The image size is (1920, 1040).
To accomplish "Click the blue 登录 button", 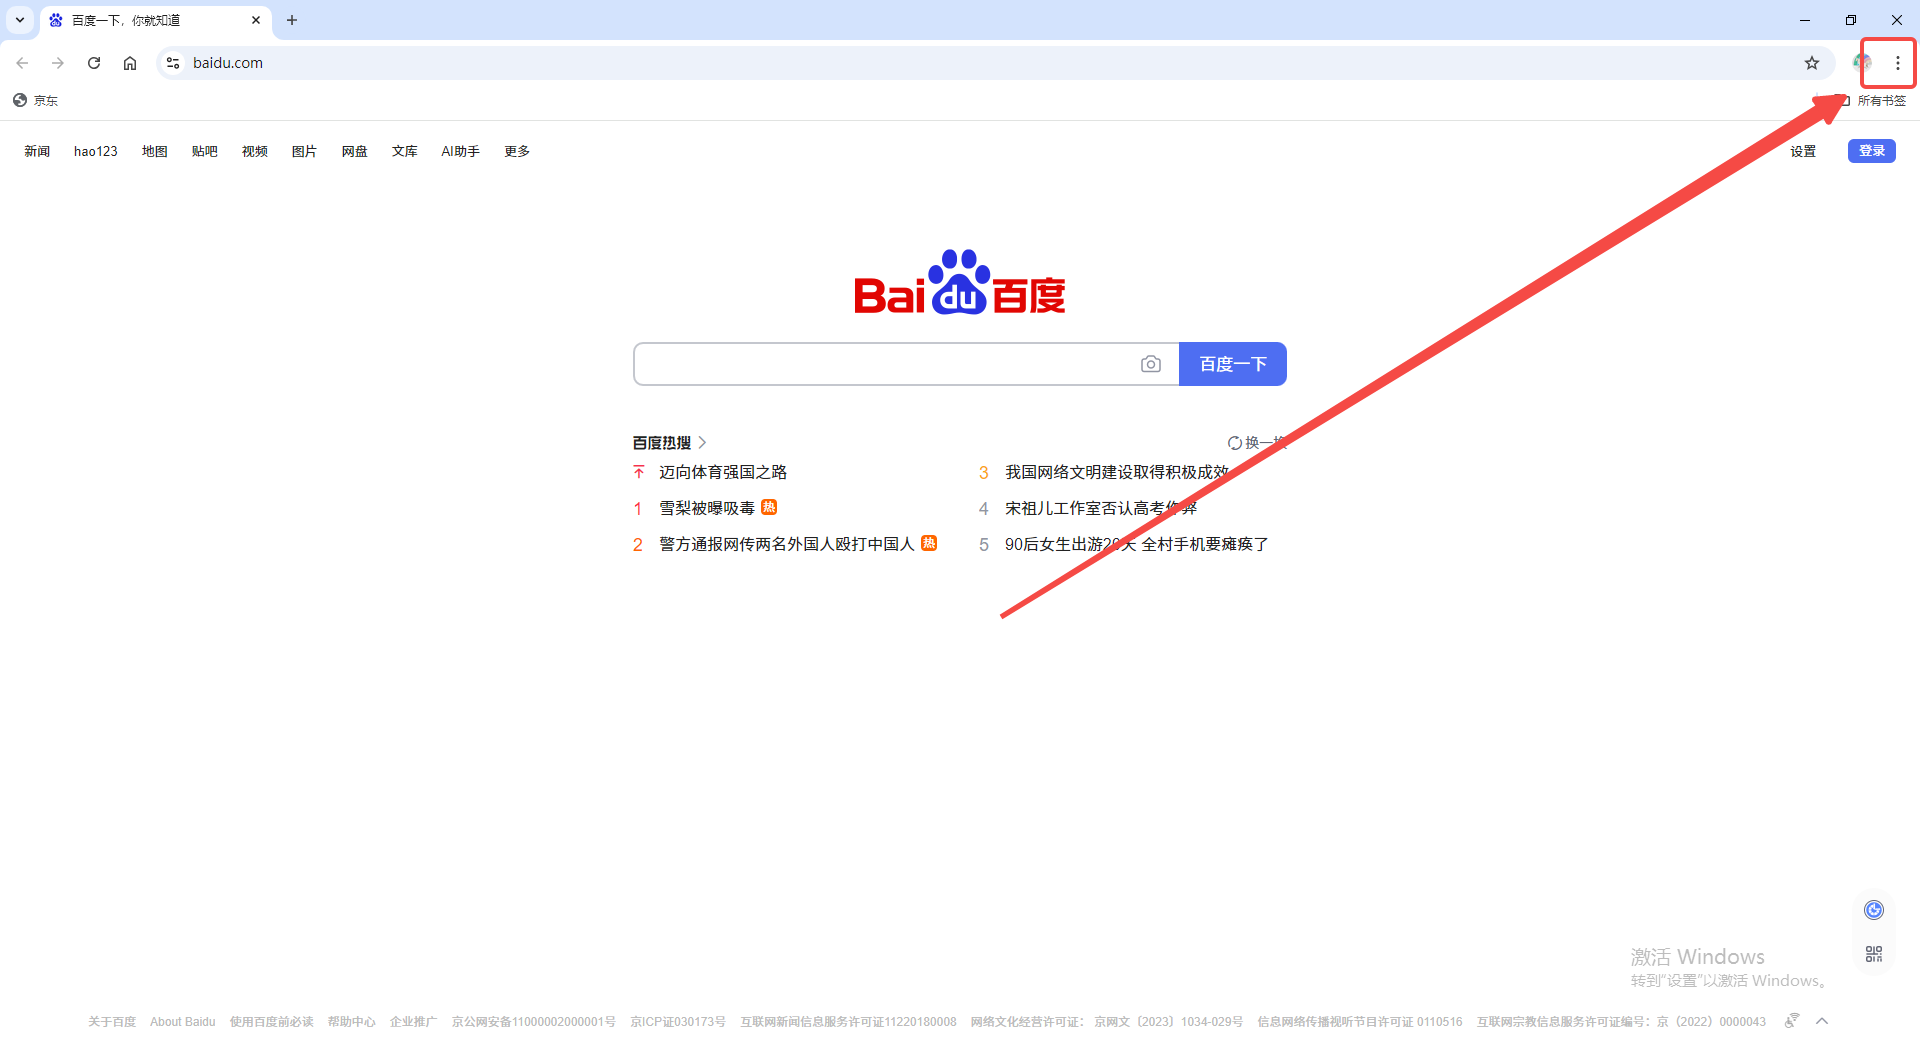I will pyautogui.click(x=1872, y=151).
